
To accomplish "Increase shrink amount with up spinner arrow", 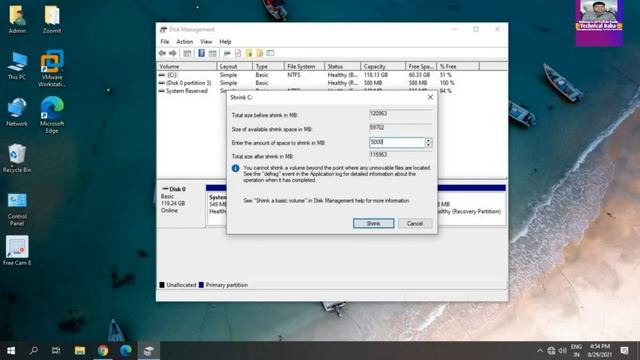I will (x=428, y=140).
